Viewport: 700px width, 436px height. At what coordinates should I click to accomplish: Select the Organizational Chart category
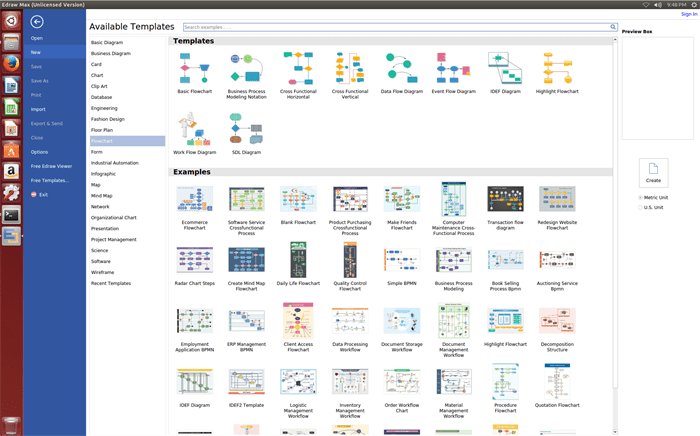pos(113,218)
